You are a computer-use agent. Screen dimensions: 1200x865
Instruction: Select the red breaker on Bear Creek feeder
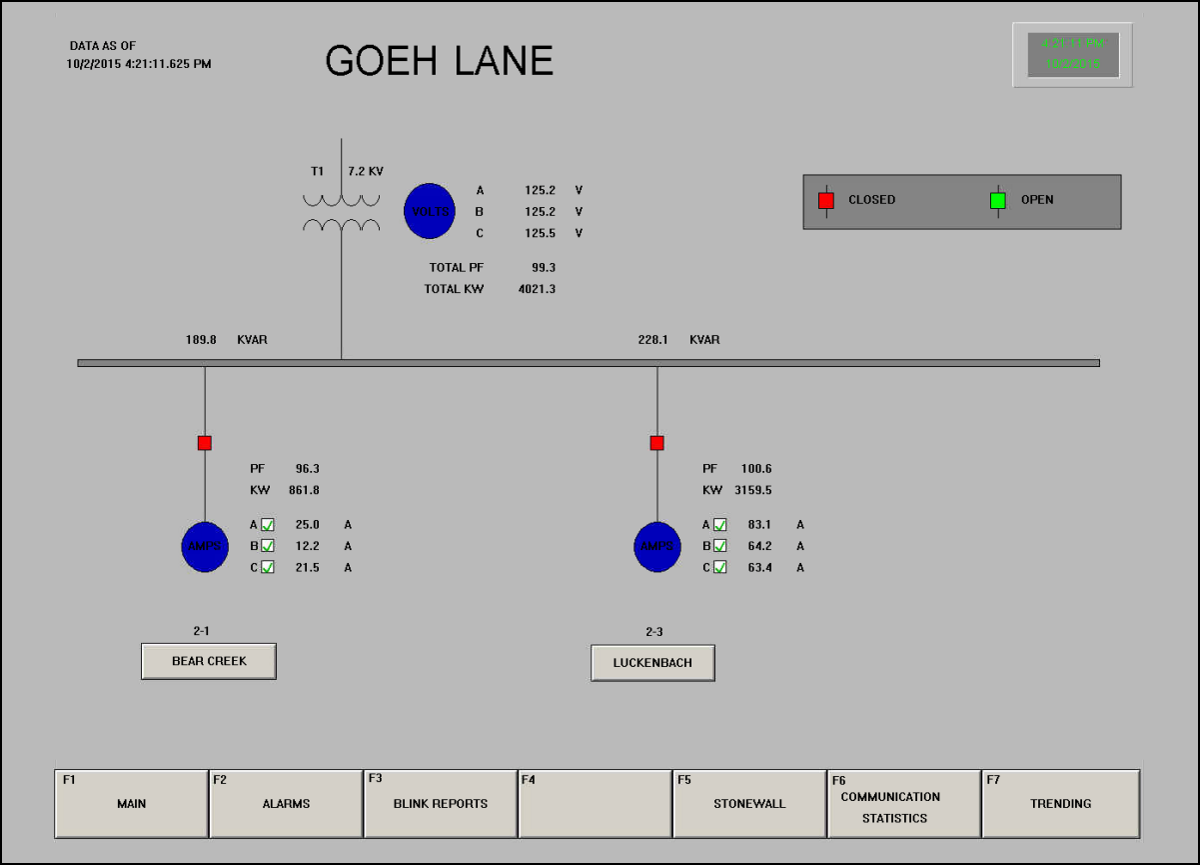pos(205,443)
